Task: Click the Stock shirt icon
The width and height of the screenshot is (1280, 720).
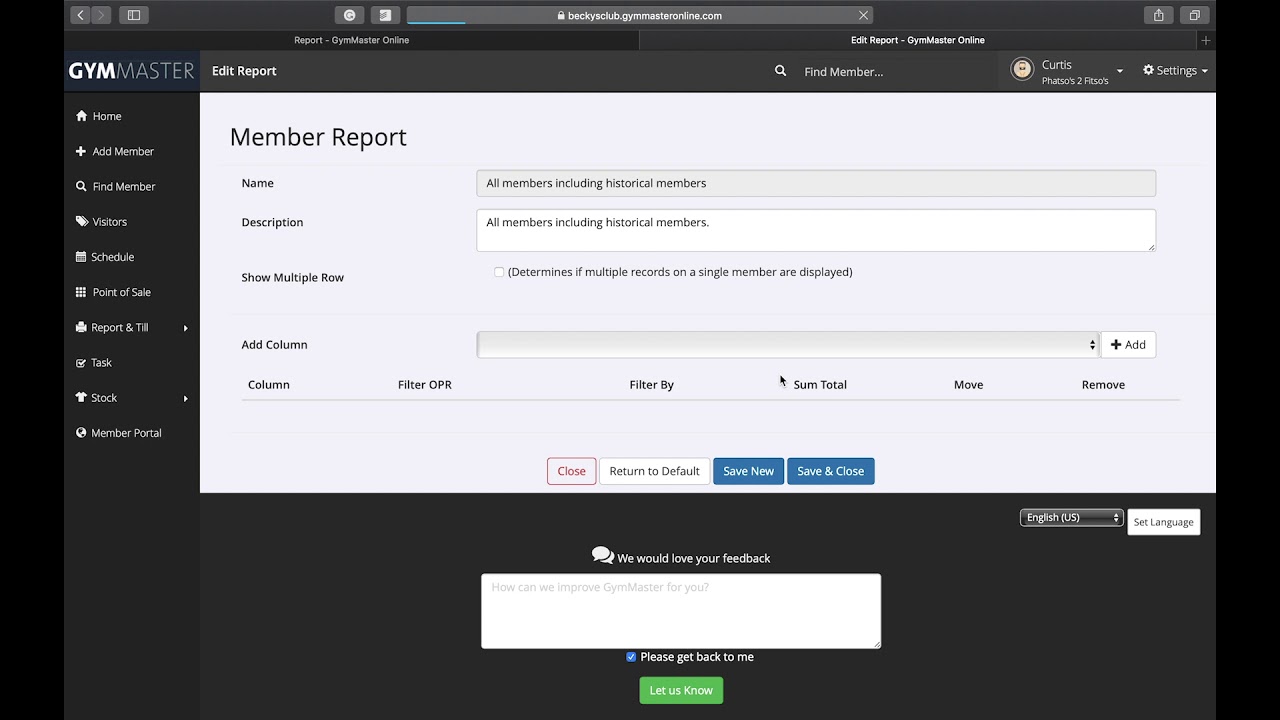Action: (81, 398)
